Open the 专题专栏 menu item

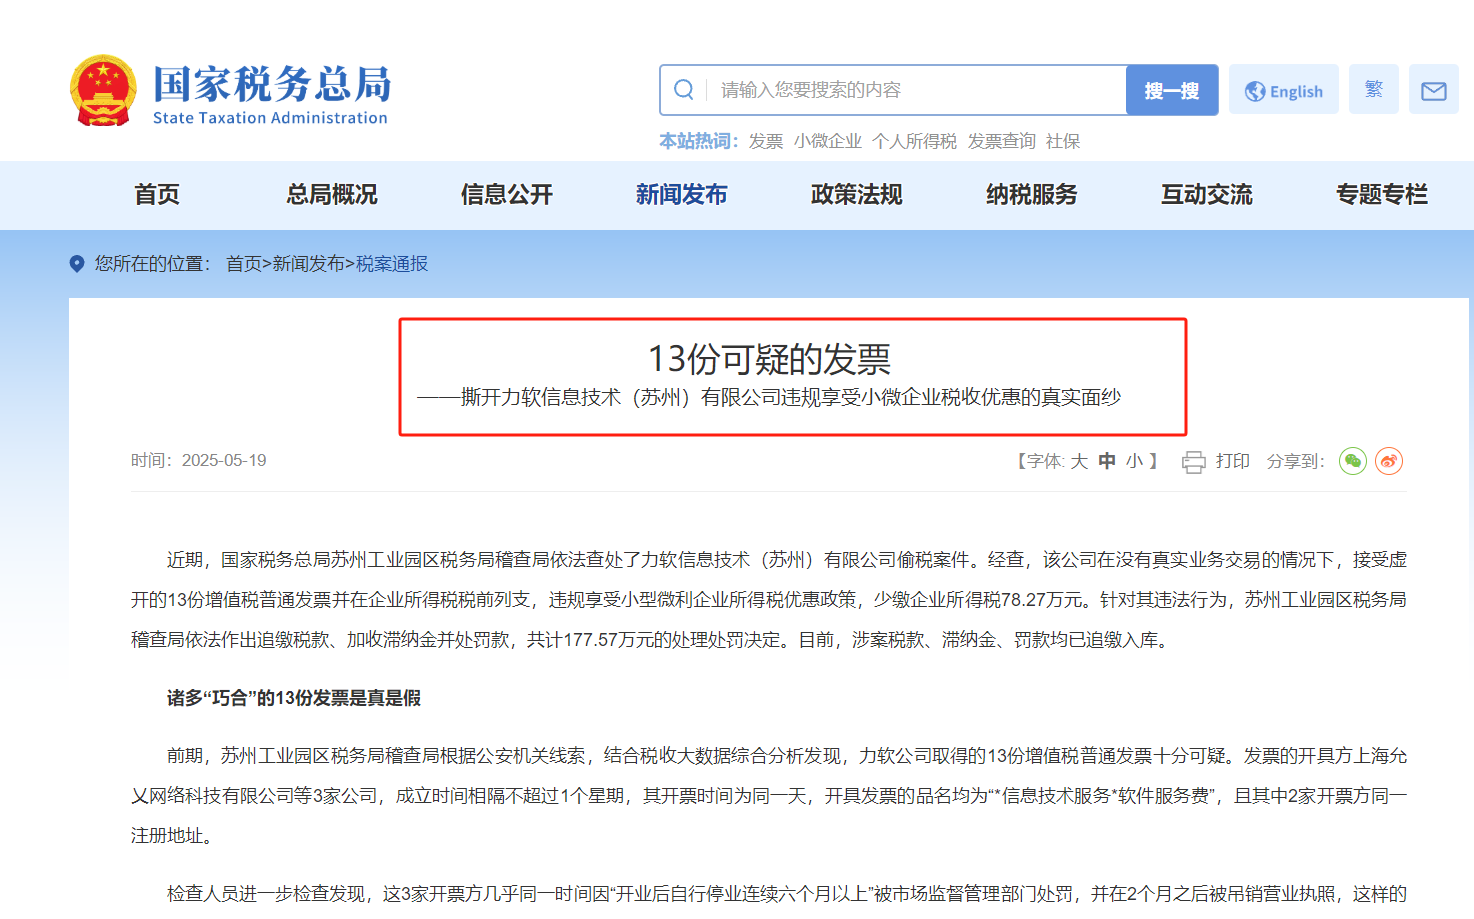pos(1382,195)
